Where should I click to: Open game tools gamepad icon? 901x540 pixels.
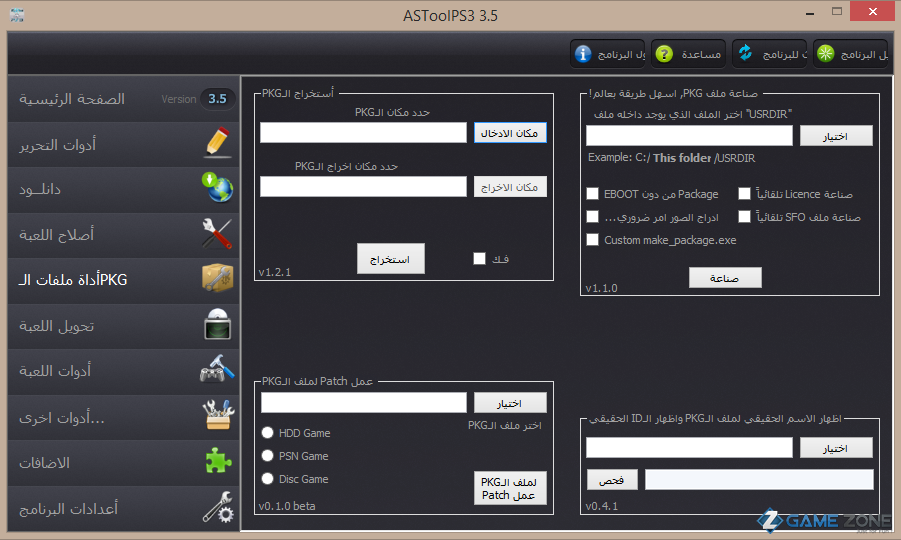click(x=216, y=371)
